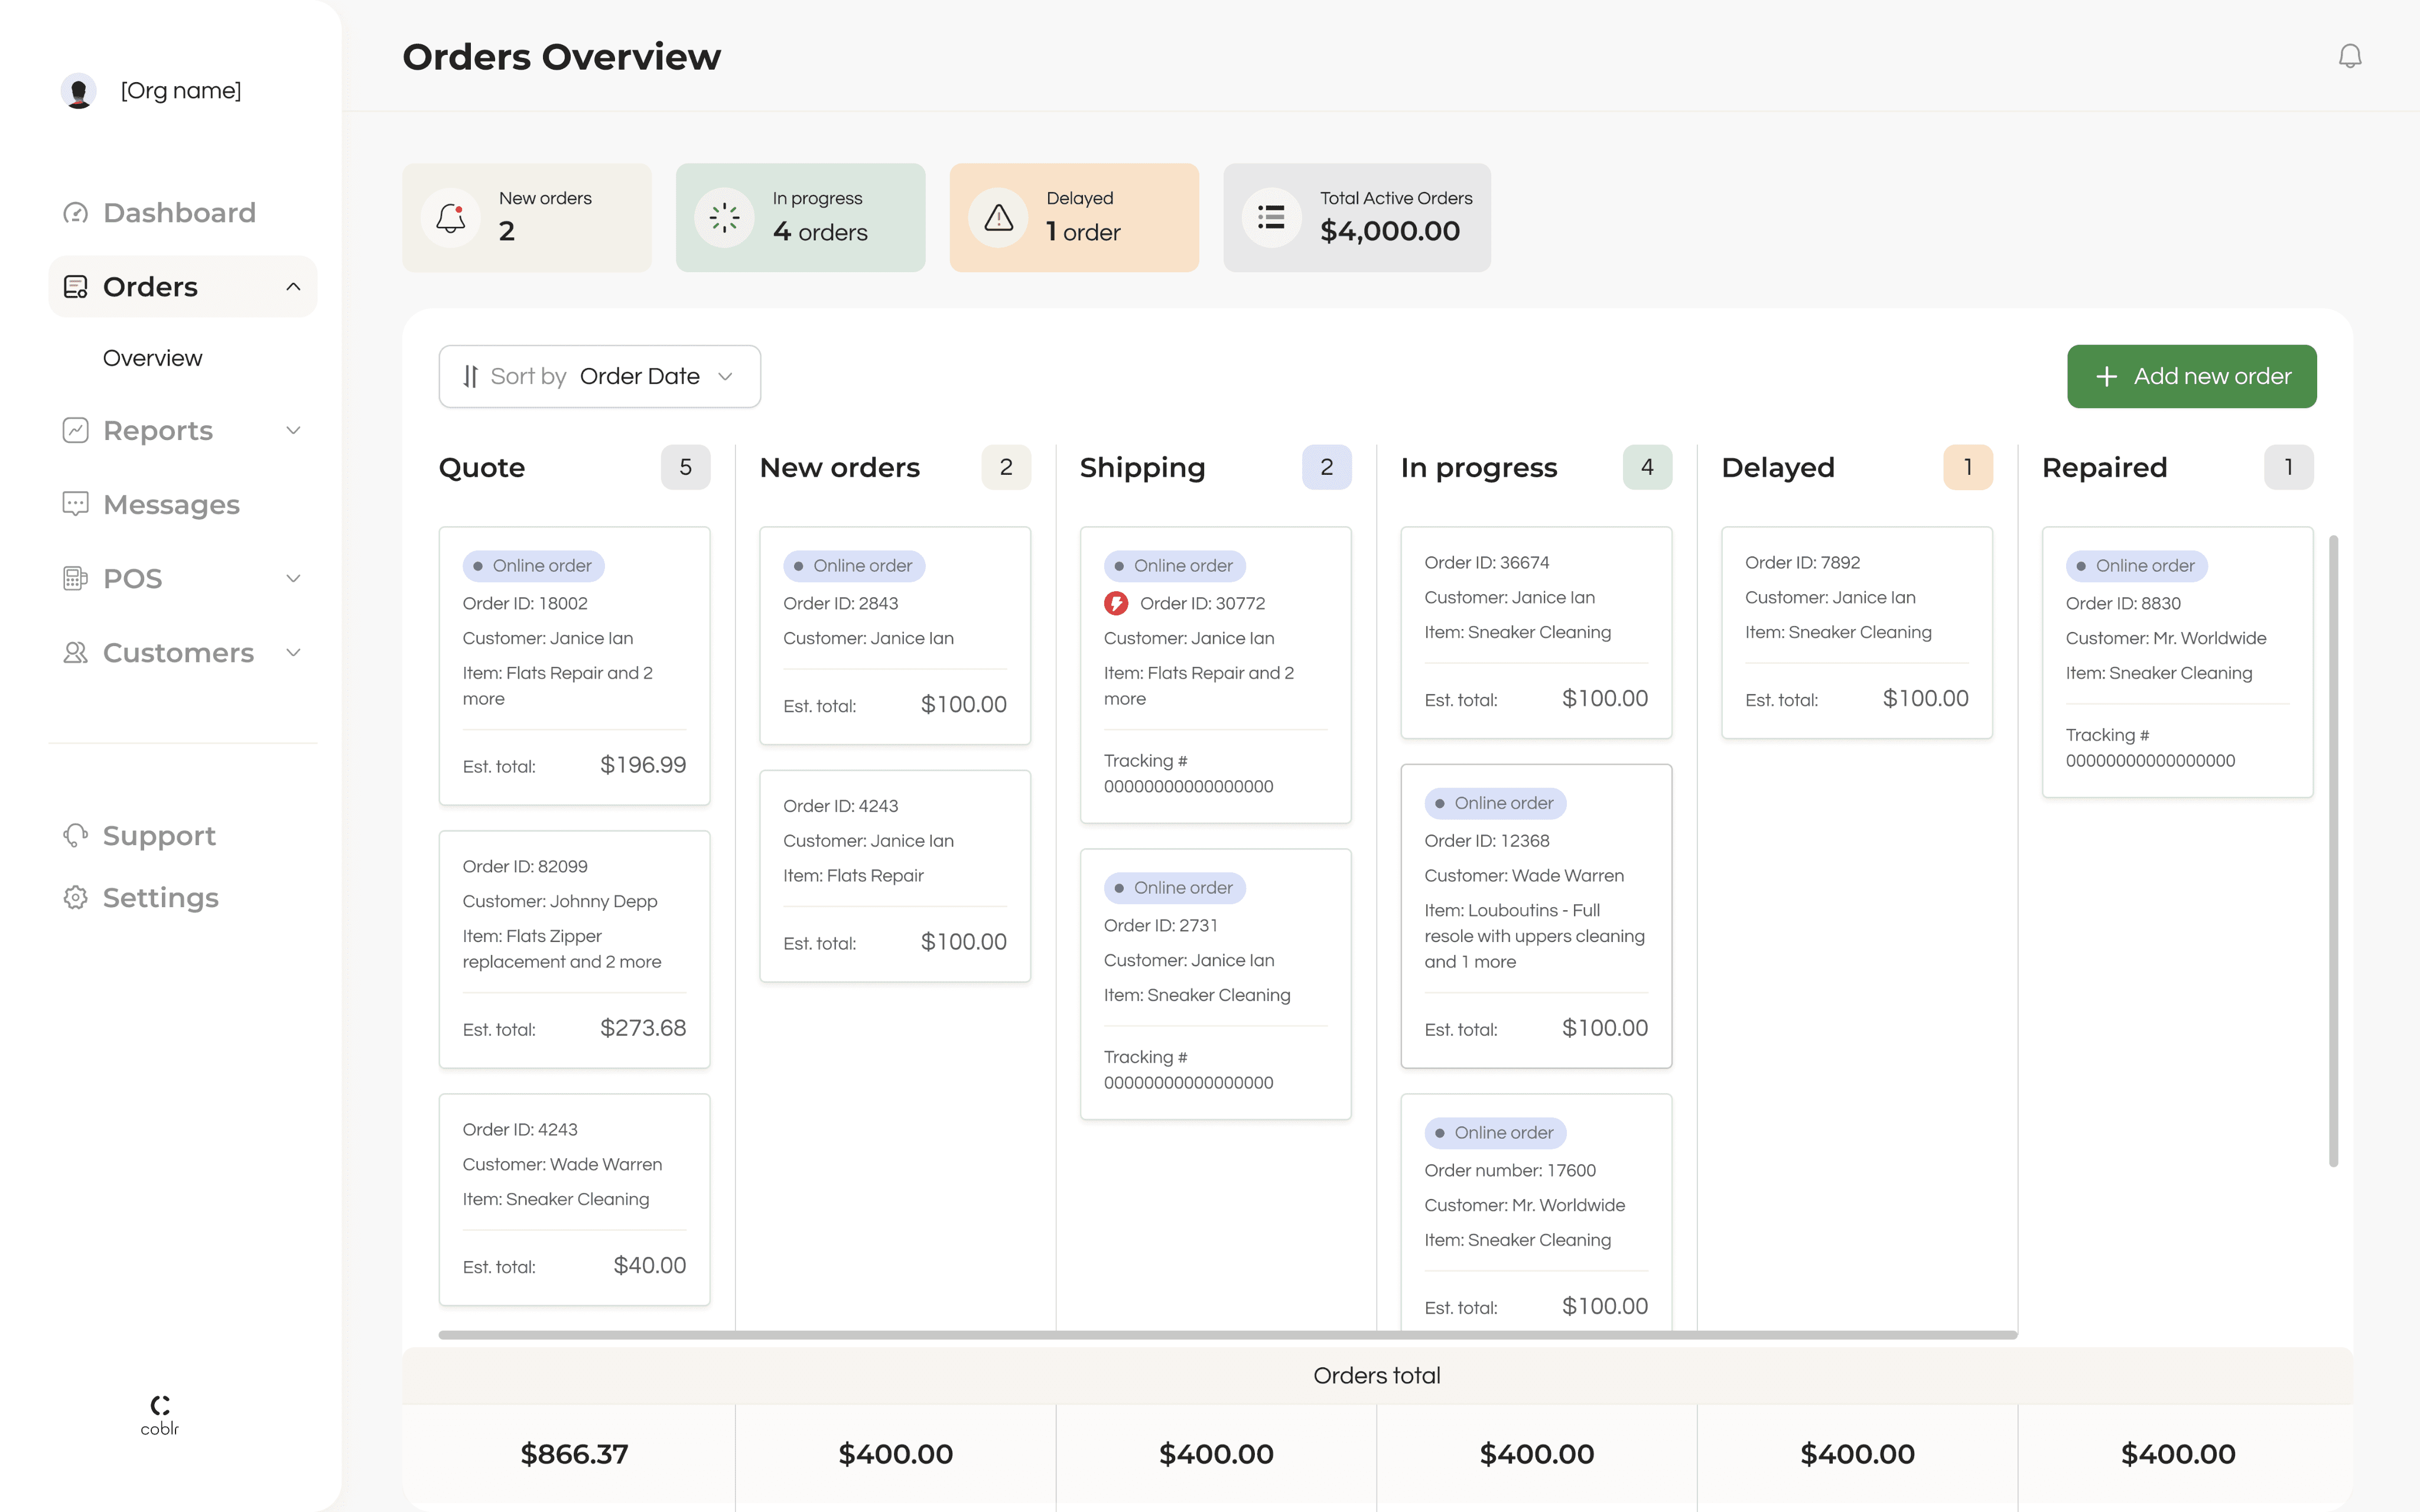Screen dimensions: 2420x1512
Task: Click the red lightning icon on order 30772
Action: (1116, 603)
